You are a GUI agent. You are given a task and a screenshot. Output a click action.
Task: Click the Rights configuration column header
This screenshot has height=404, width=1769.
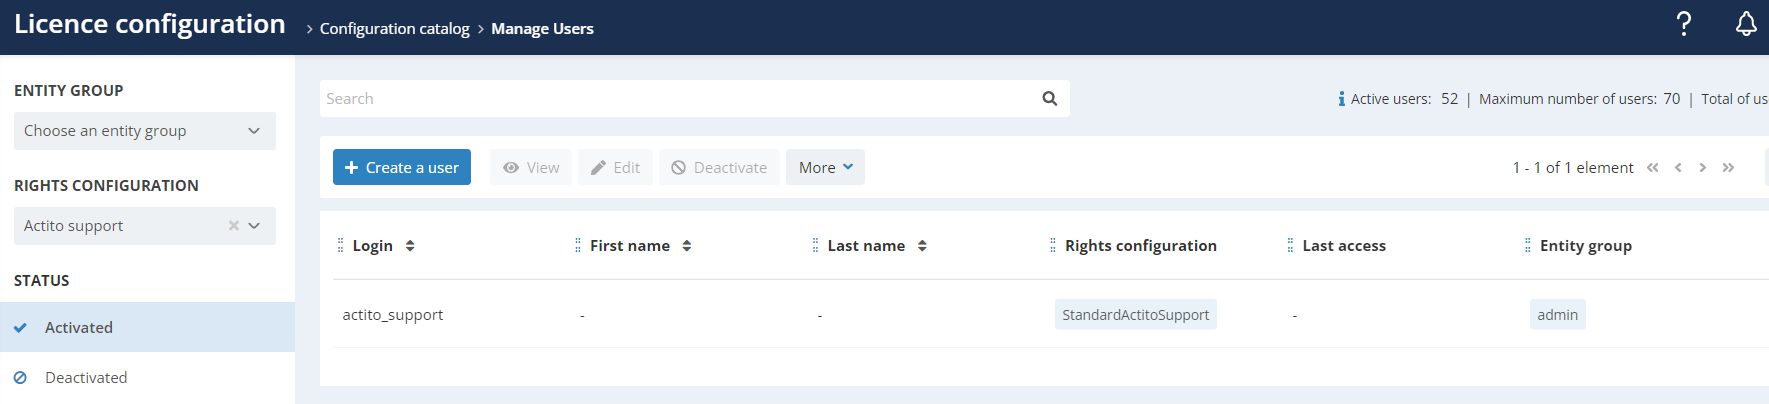(x=1141, y=246)
